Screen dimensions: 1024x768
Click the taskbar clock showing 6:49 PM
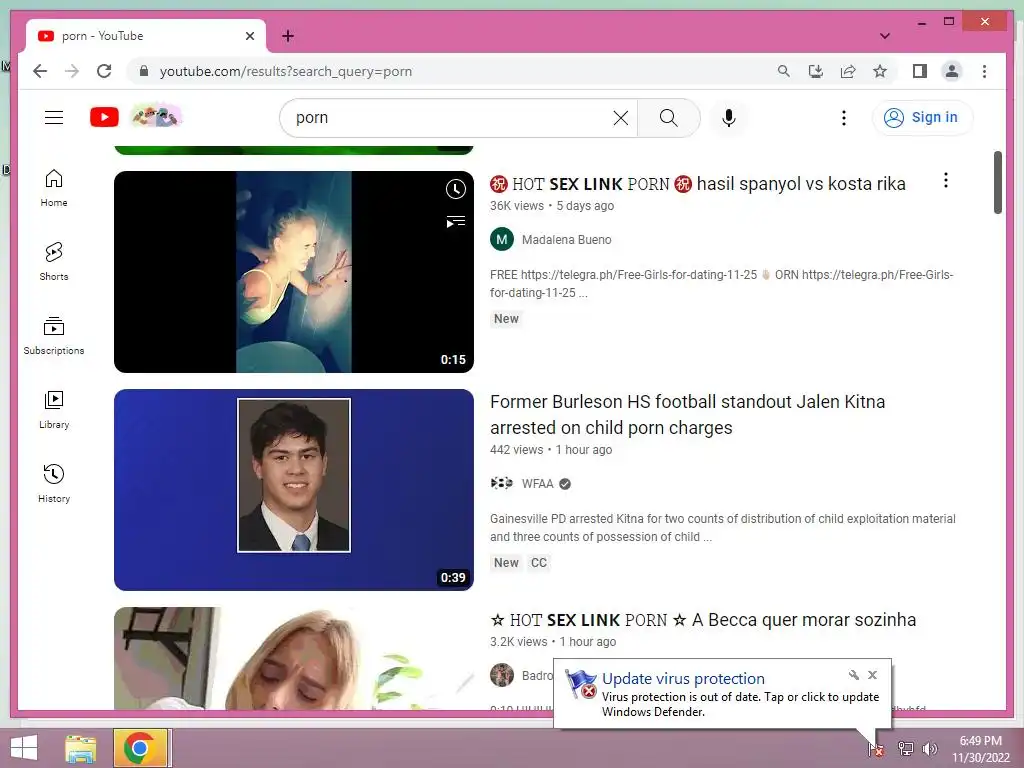[980, 749]
